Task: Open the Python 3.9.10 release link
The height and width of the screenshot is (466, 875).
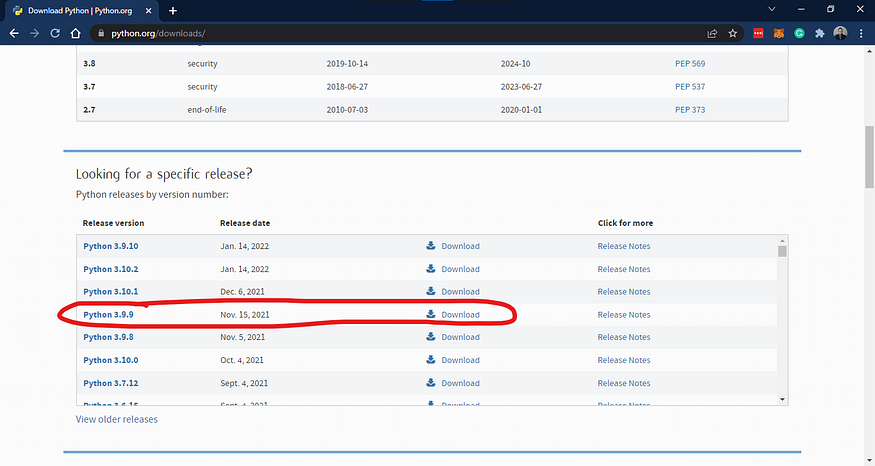Action: point(110,246)
